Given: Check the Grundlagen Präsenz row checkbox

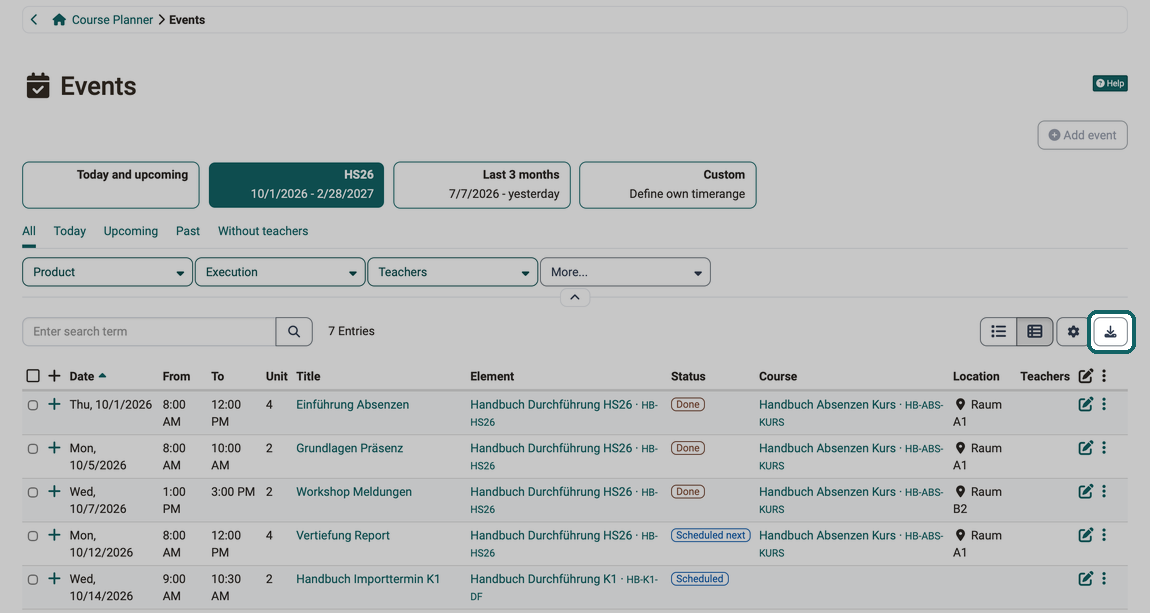Looking at the screenshot, I should [33, 449].
